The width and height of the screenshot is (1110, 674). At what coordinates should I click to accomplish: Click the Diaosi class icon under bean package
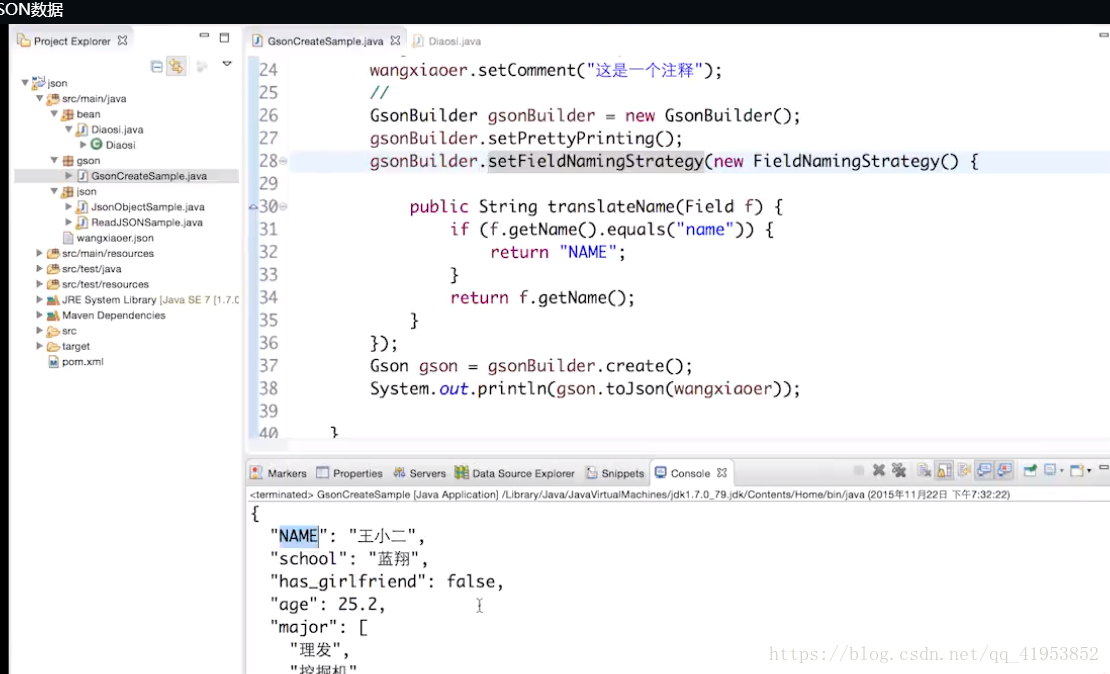pos(96,145)
